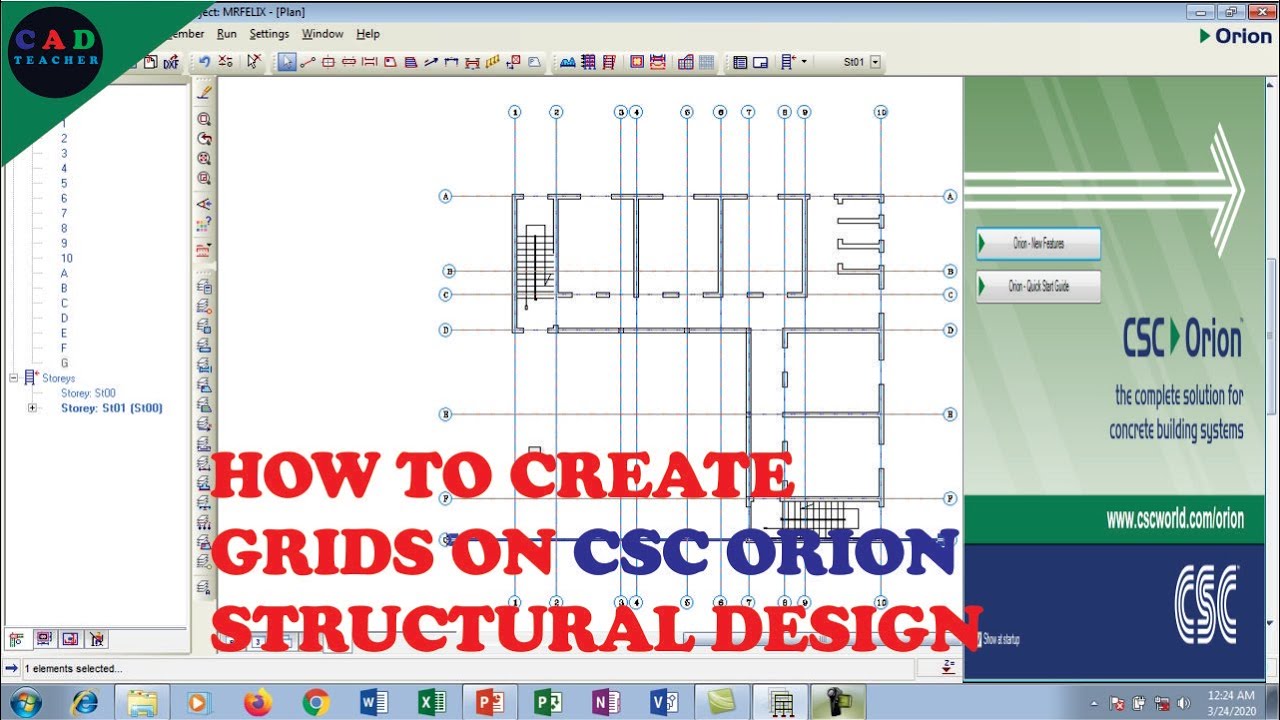Open the St01 storey dropdown

pyautogui.click(x=877, y=62)
